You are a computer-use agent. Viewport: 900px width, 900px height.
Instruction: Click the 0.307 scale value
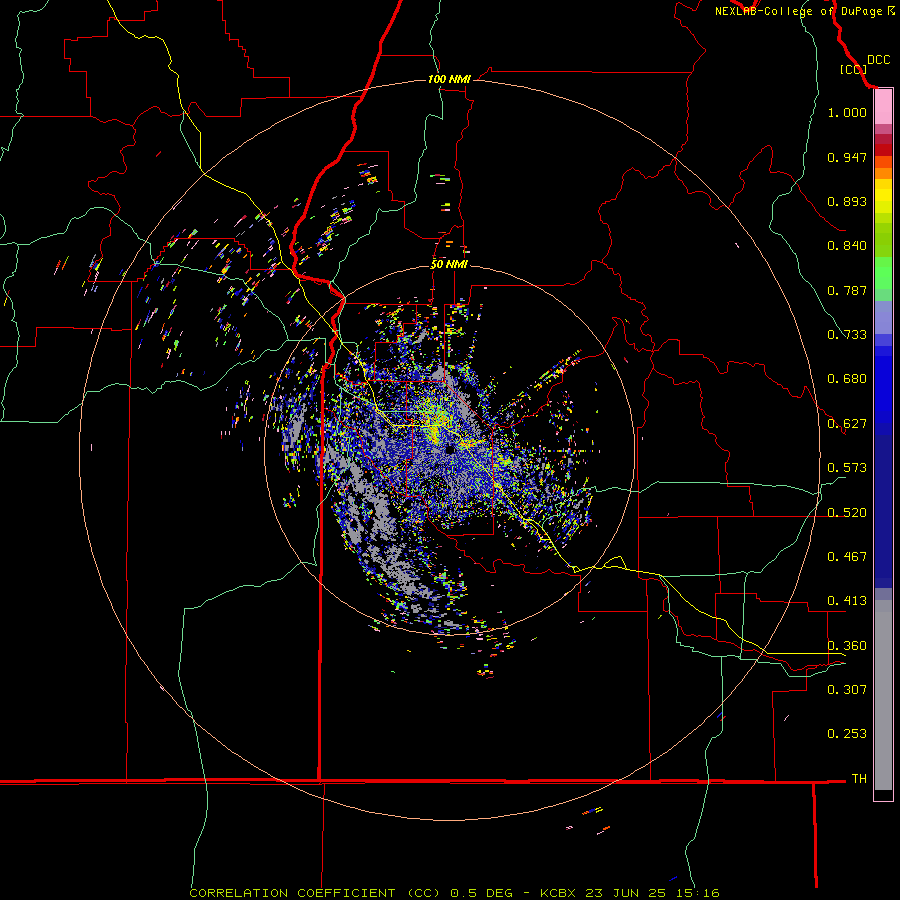[x=847, y=690]
